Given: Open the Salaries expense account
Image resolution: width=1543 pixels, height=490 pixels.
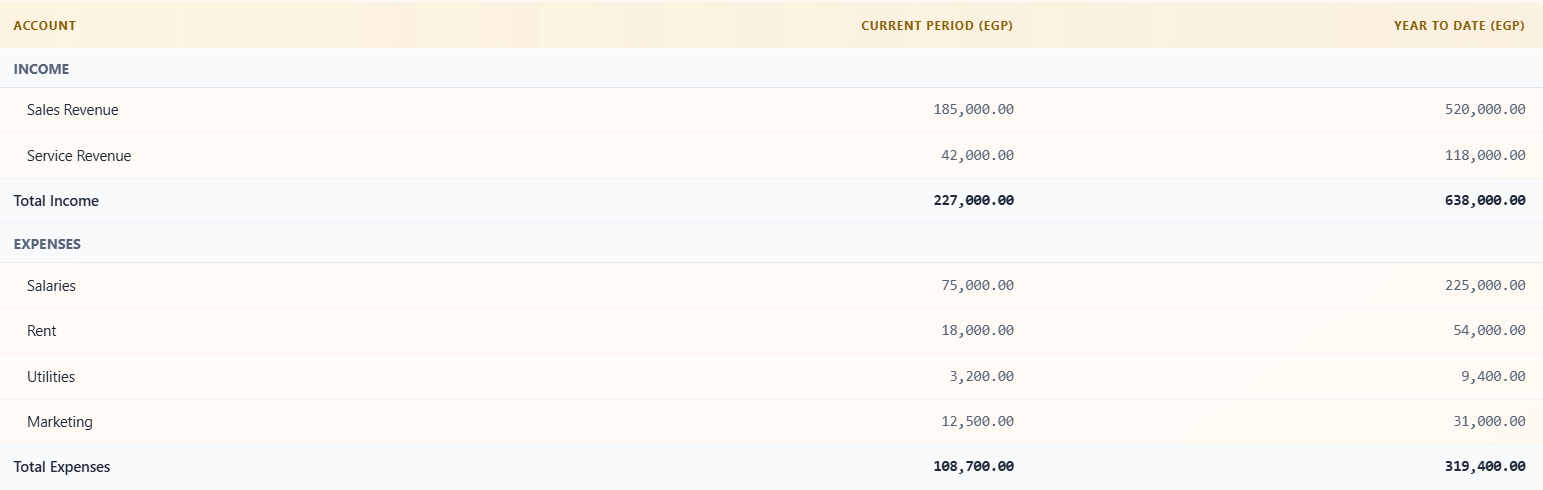Looking at the screenshot, I should pos(51,286).
